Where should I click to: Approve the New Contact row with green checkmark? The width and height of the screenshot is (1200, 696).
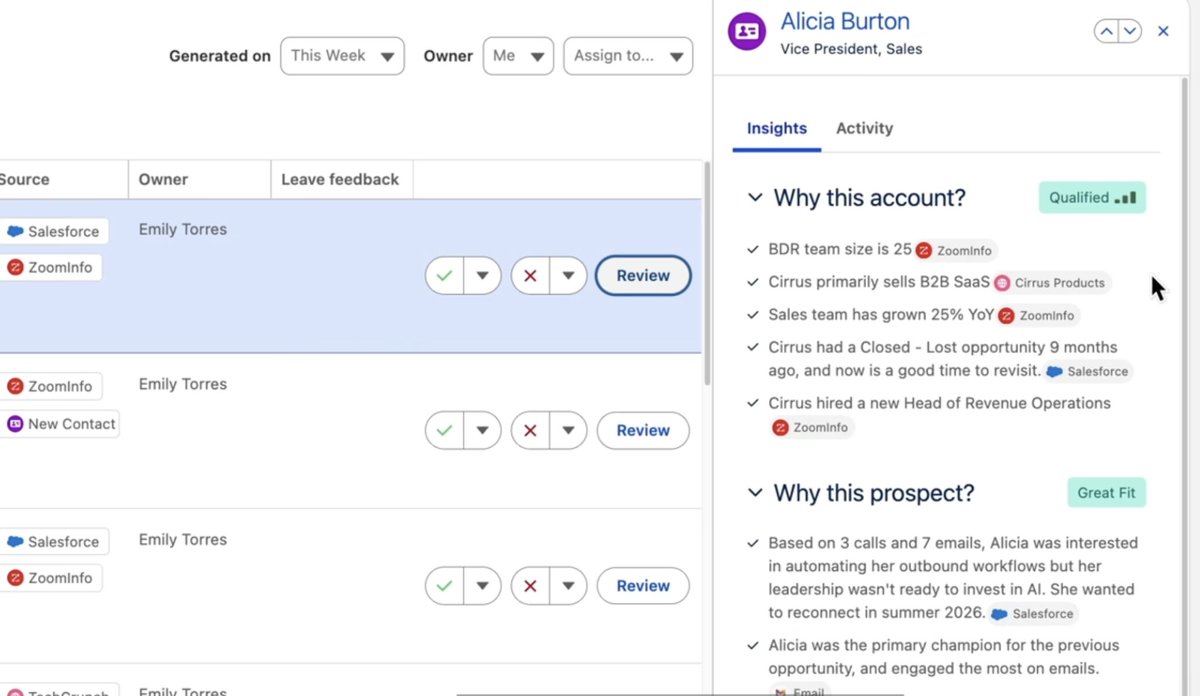tap(445, 431)
